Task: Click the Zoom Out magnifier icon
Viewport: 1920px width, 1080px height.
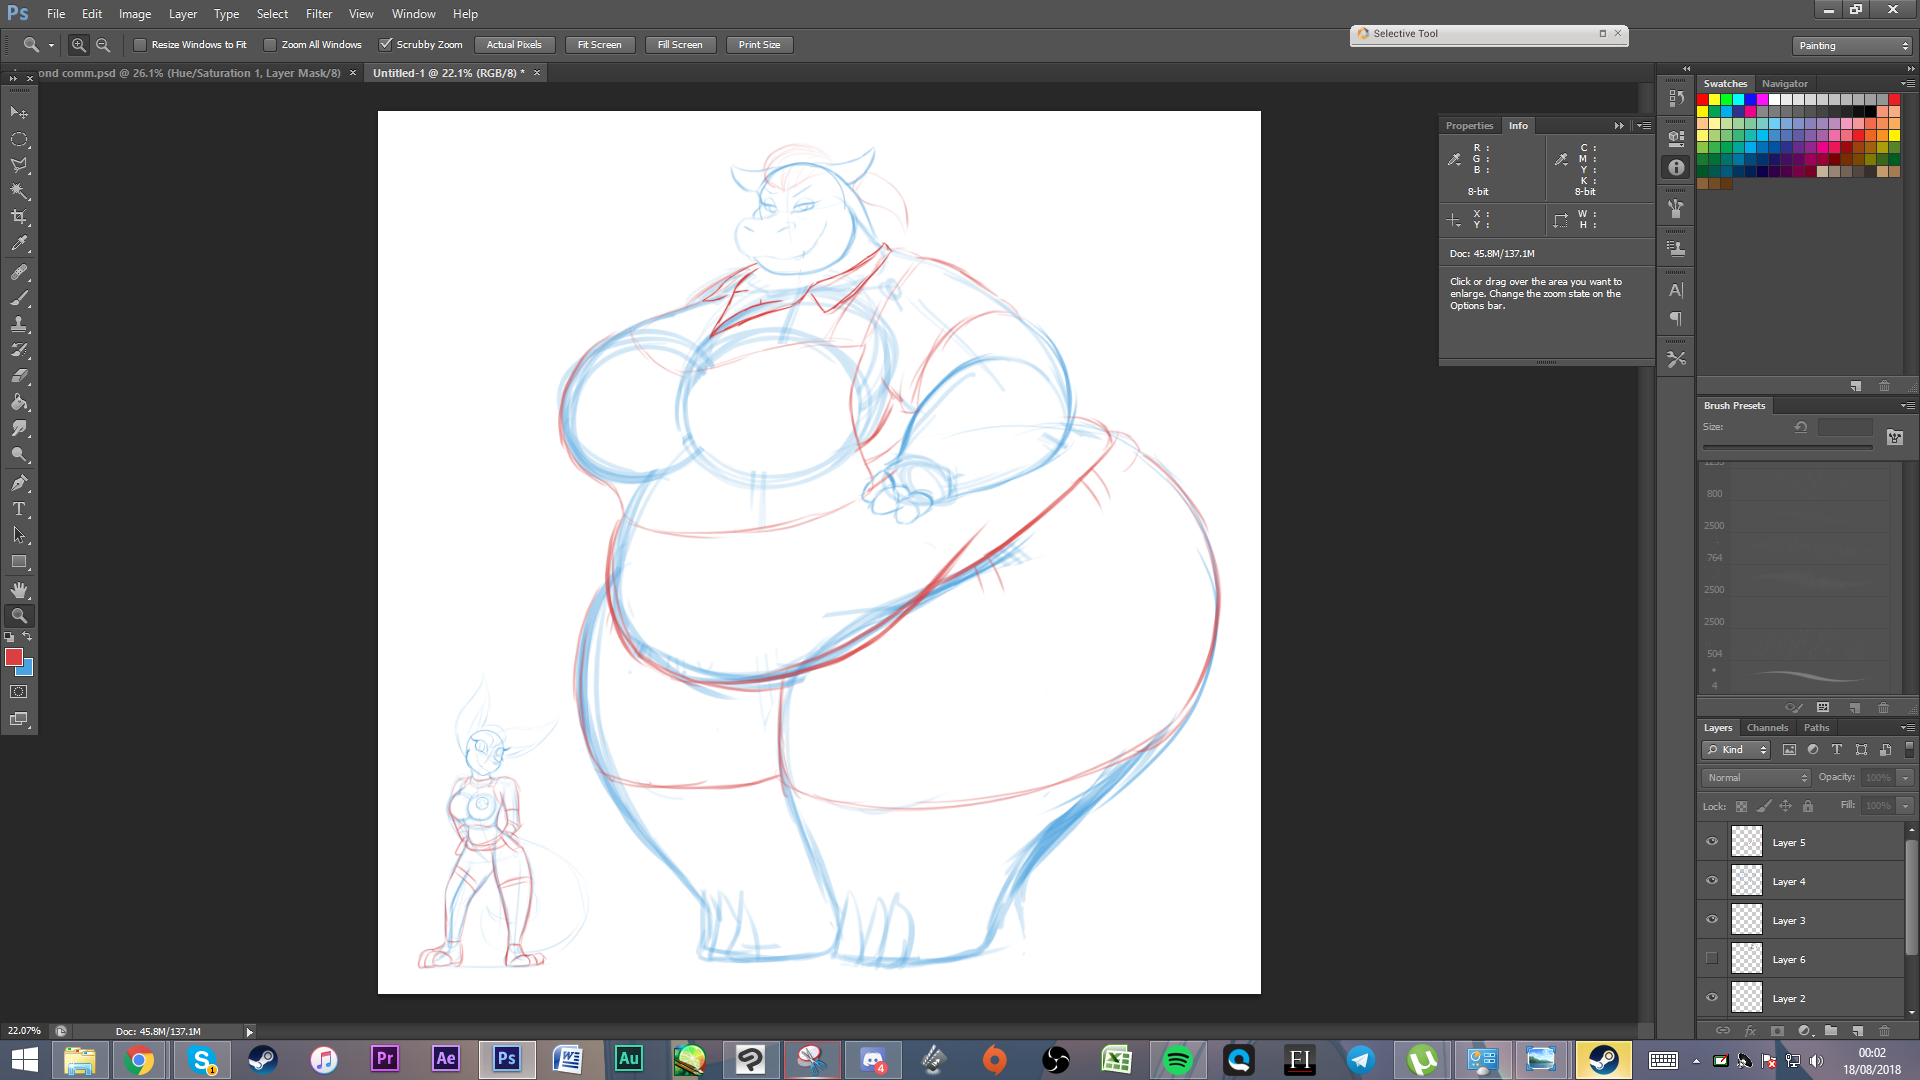Action: (103, 45)
